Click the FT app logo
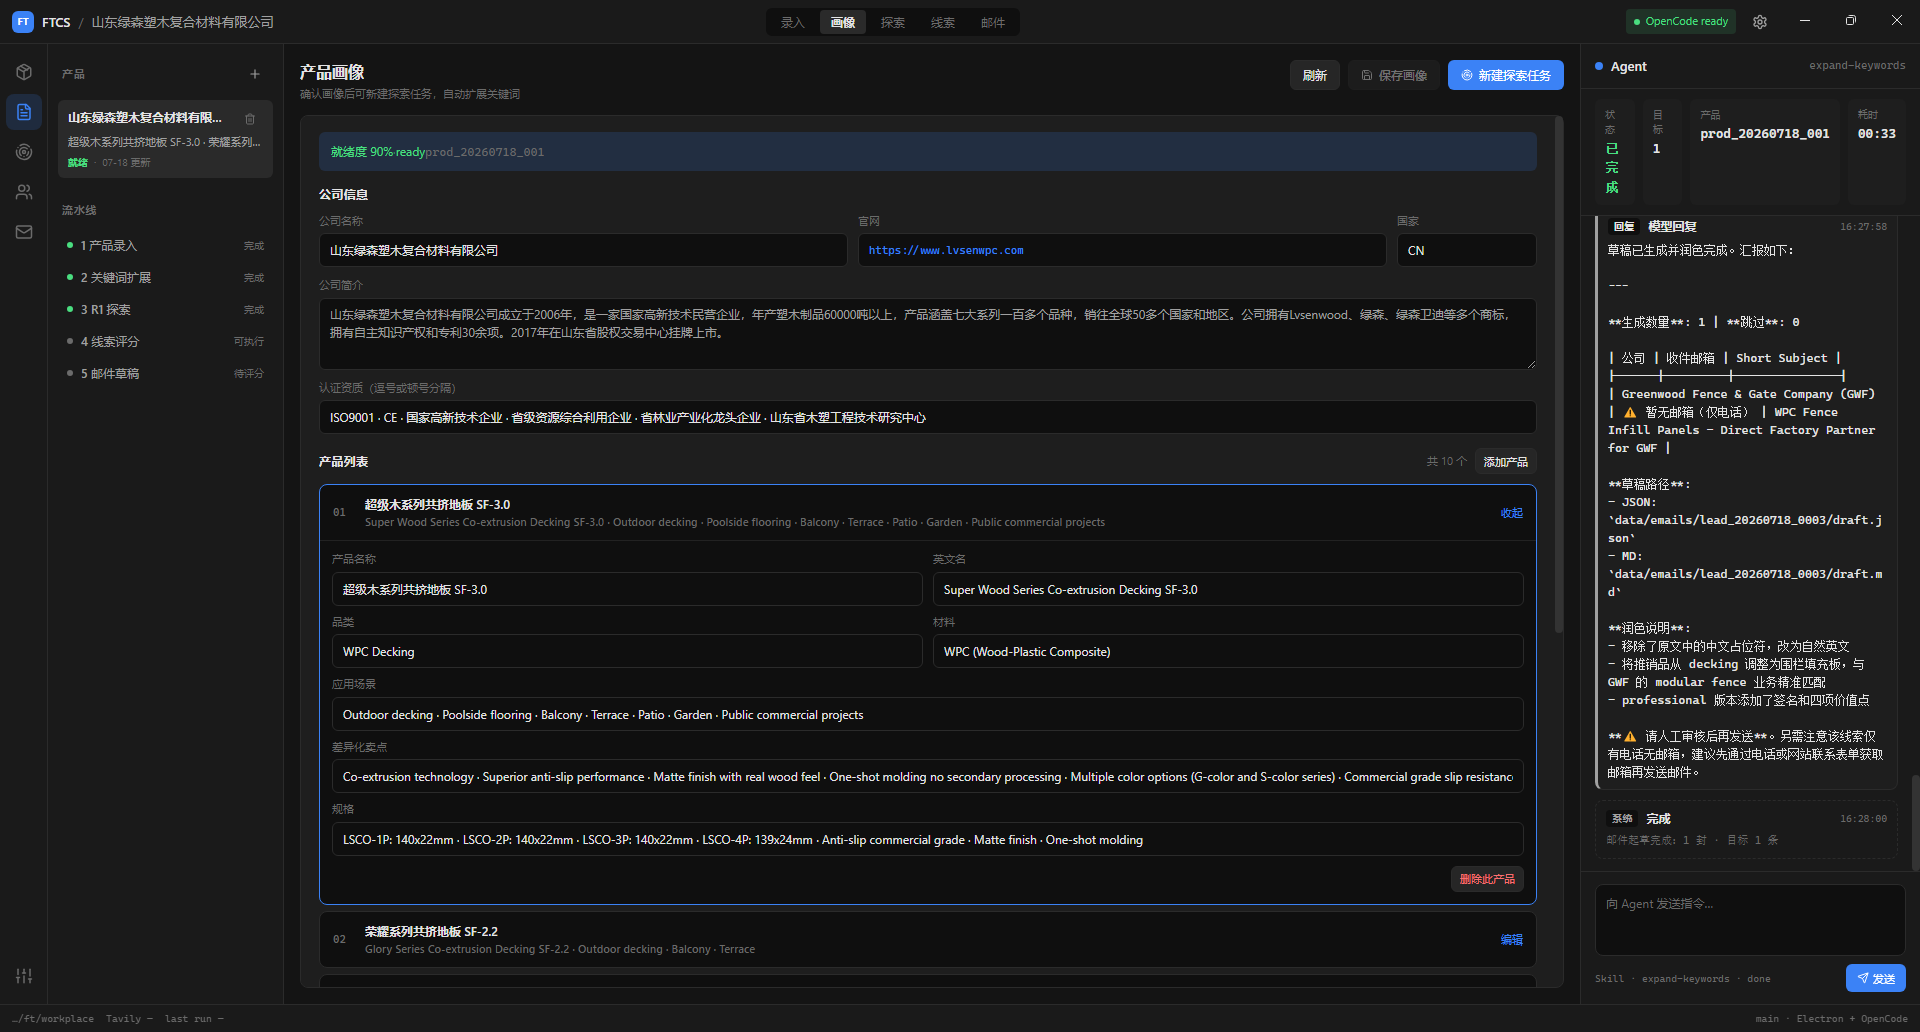This screenshot has height=1032, width=1920. (x=23, y=22)
